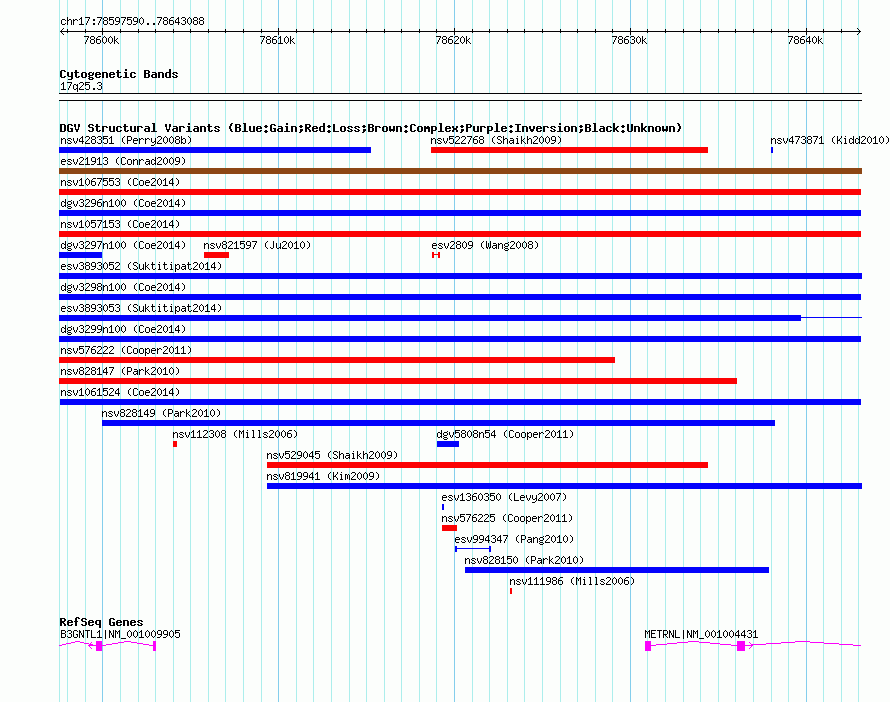
Task: Open the nsv1061524 (Coe2014) blue bar
Action: pos(460,402)
